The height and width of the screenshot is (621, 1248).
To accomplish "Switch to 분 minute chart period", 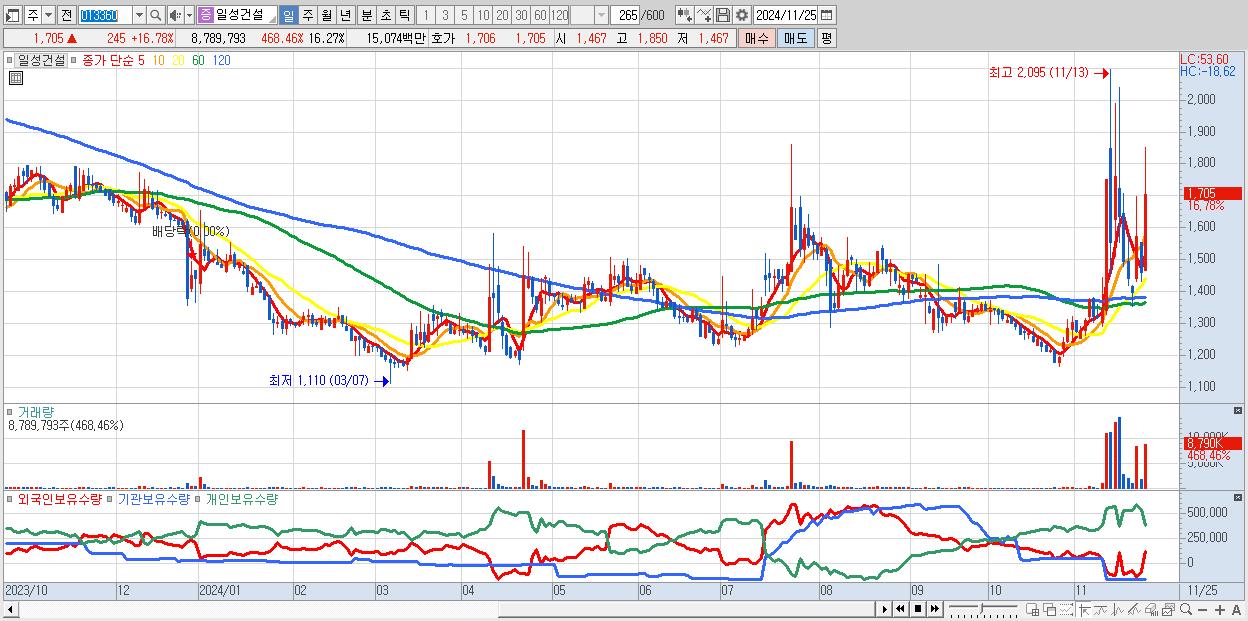I will (366, 16).
